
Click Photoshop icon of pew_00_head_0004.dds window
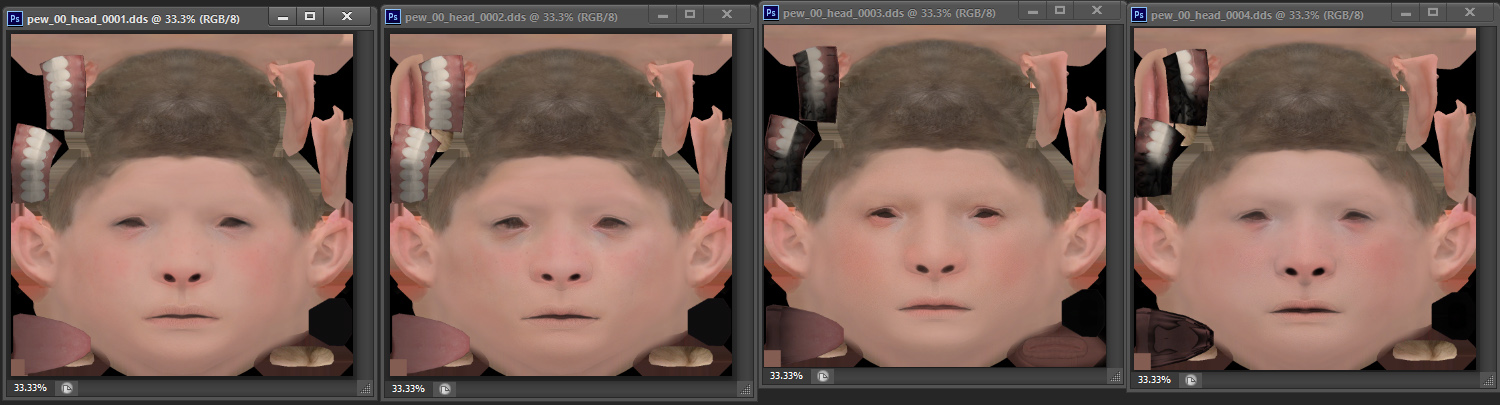pyautogui.click(x=1140, y=15)
